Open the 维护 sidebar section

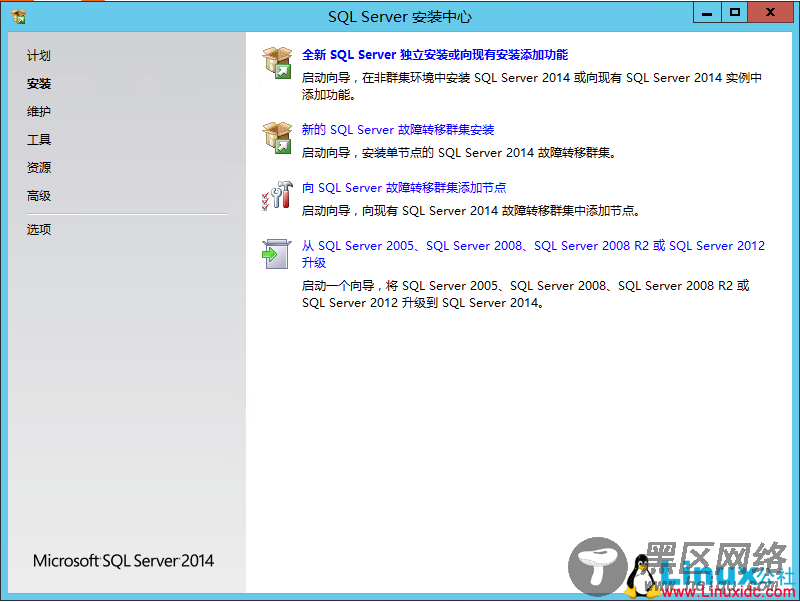pos(39,112)
